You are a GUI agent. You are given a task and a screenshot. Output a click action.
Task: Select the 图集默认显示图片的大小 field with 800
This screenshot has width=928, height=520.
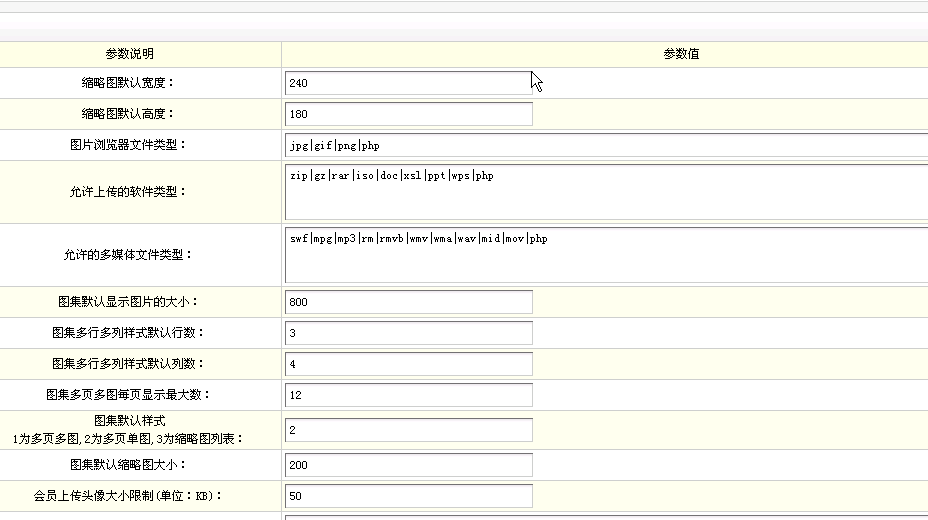click(408, 302)
